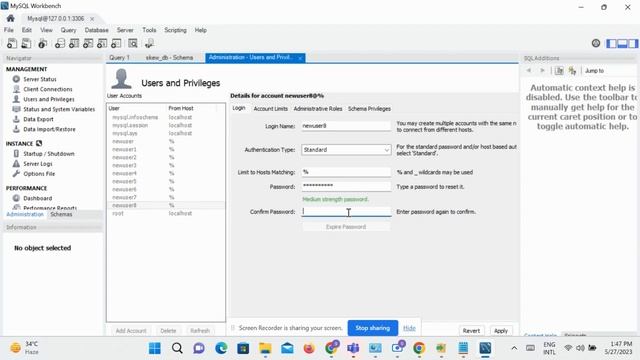The height and width of the screenshot is (360, 640).
Task: Click the Confirm Password field
Action: pos(346,211)
